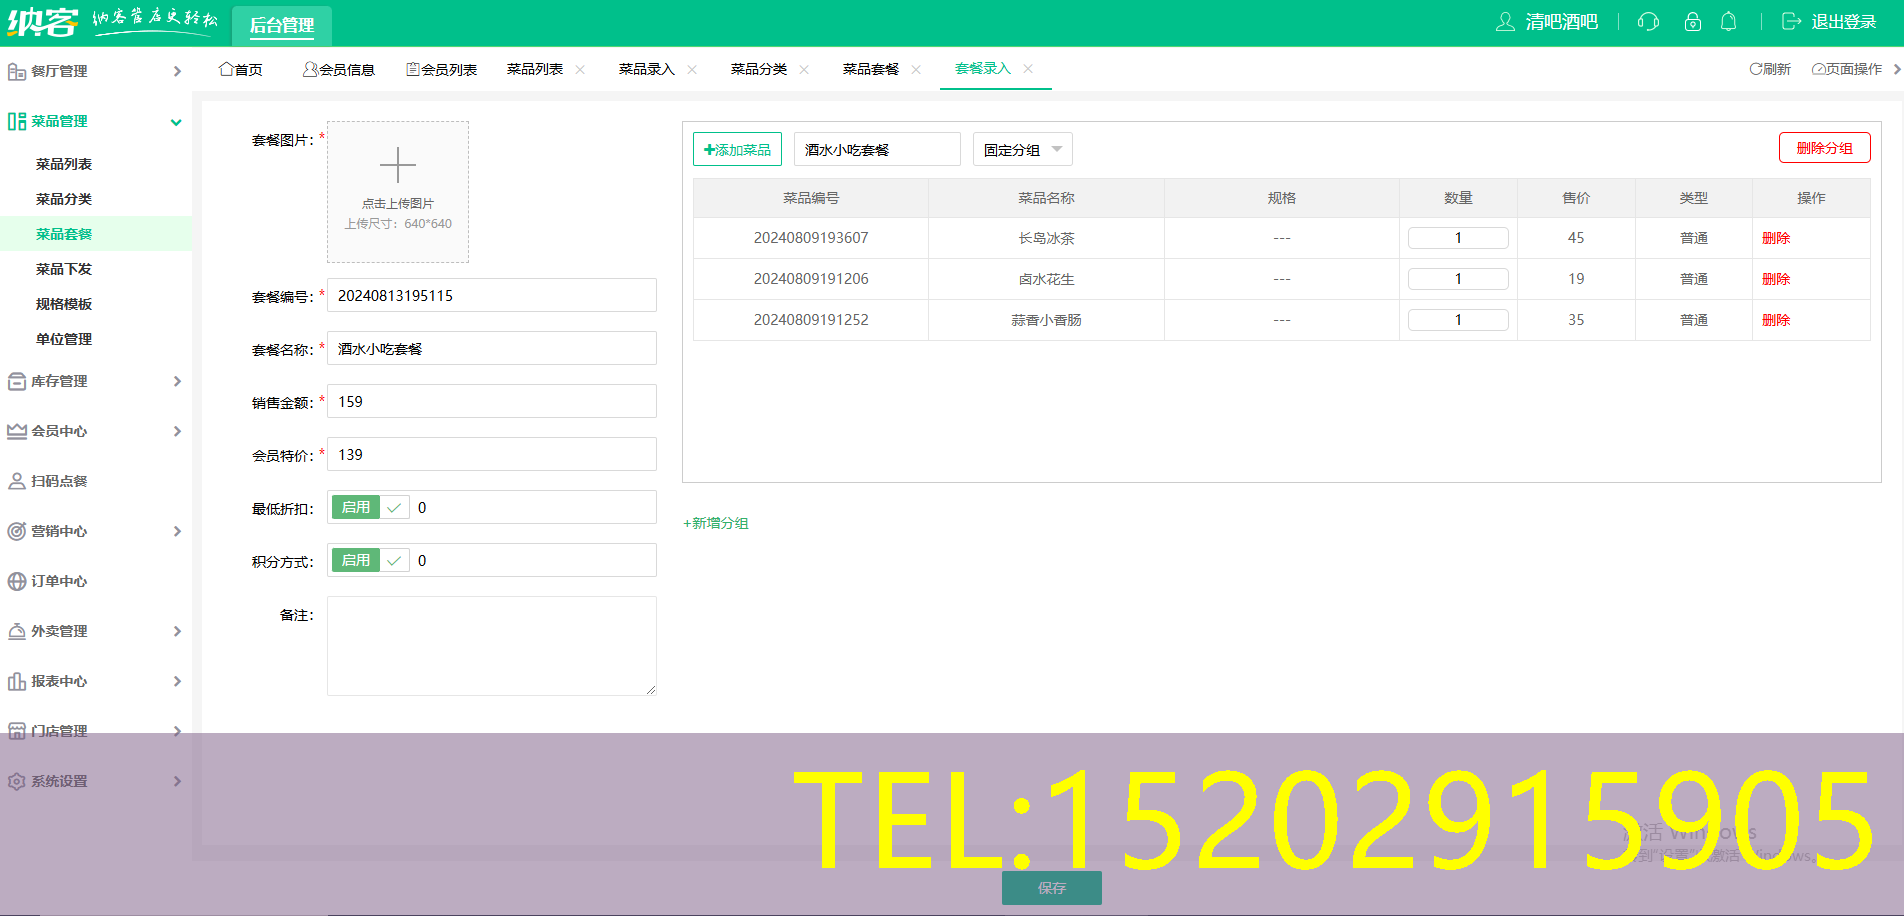
Task: Toggle the 最低折扣 启用 switch
Action: point(370,508)
